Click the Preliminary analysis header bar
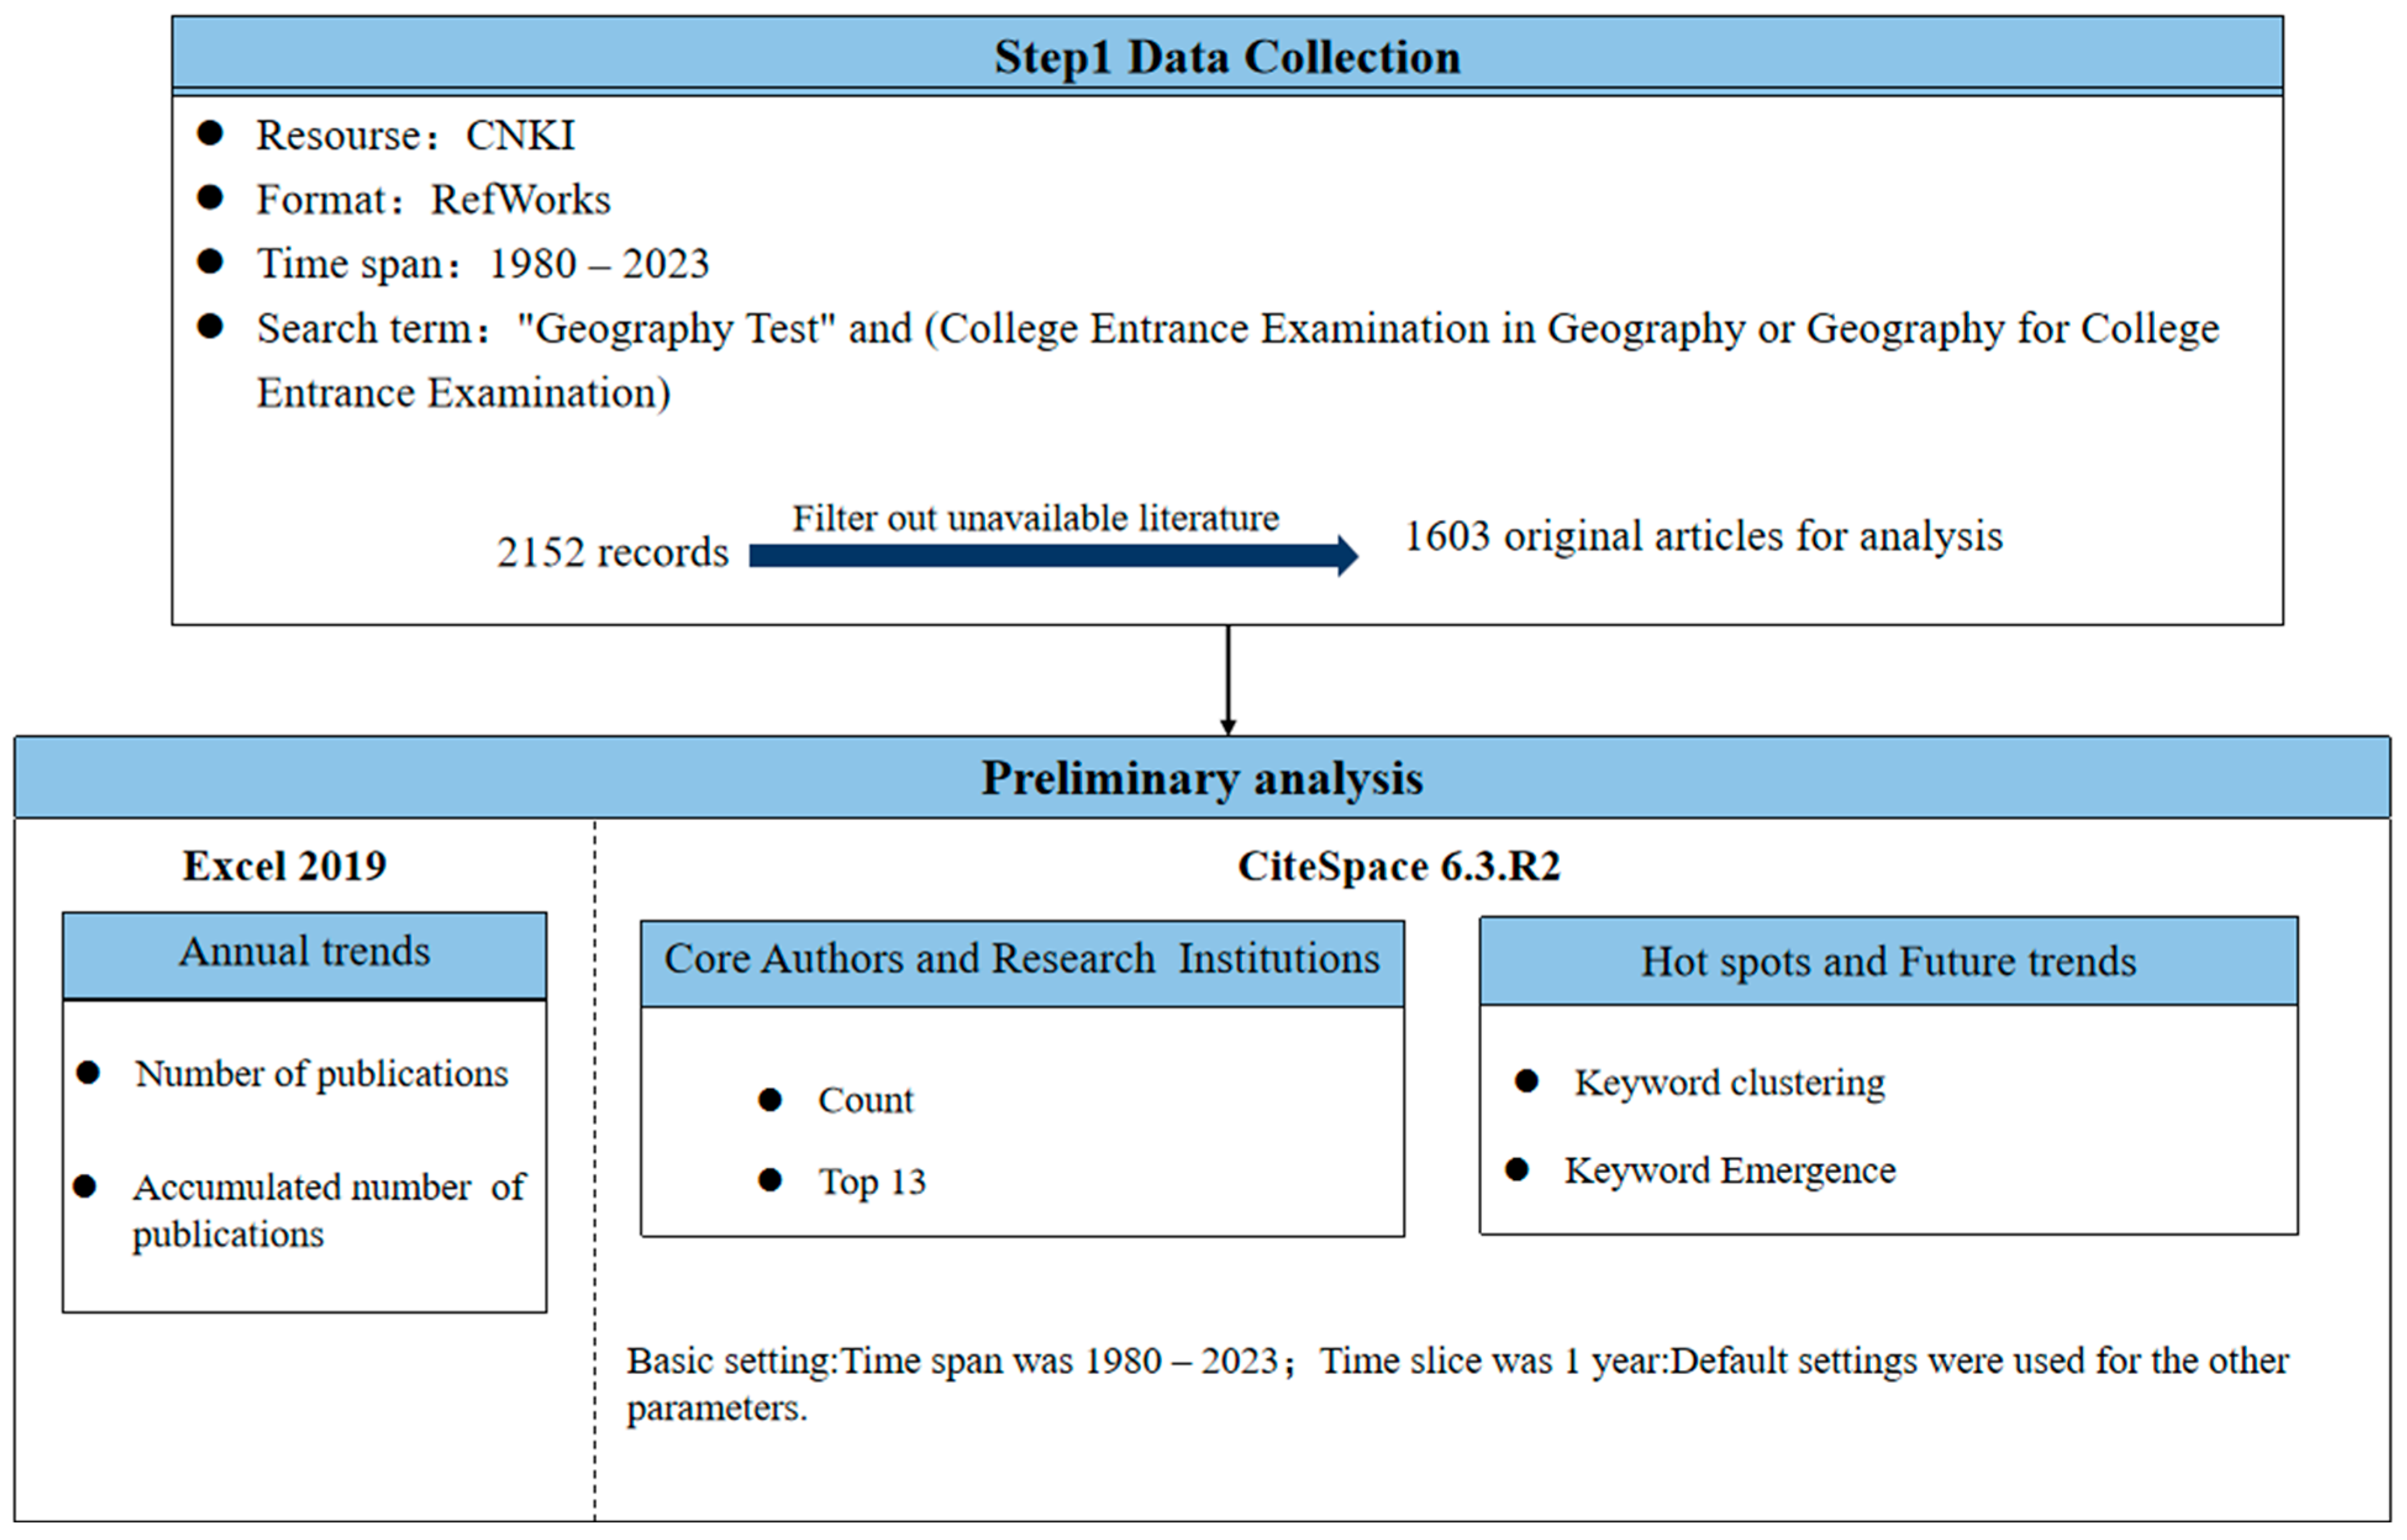 [1201, 778]
